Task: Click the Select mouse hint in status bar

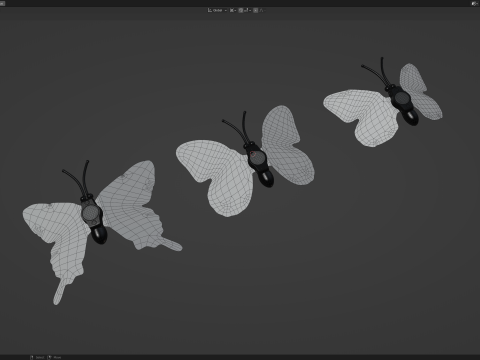Action: coord(37,357)
